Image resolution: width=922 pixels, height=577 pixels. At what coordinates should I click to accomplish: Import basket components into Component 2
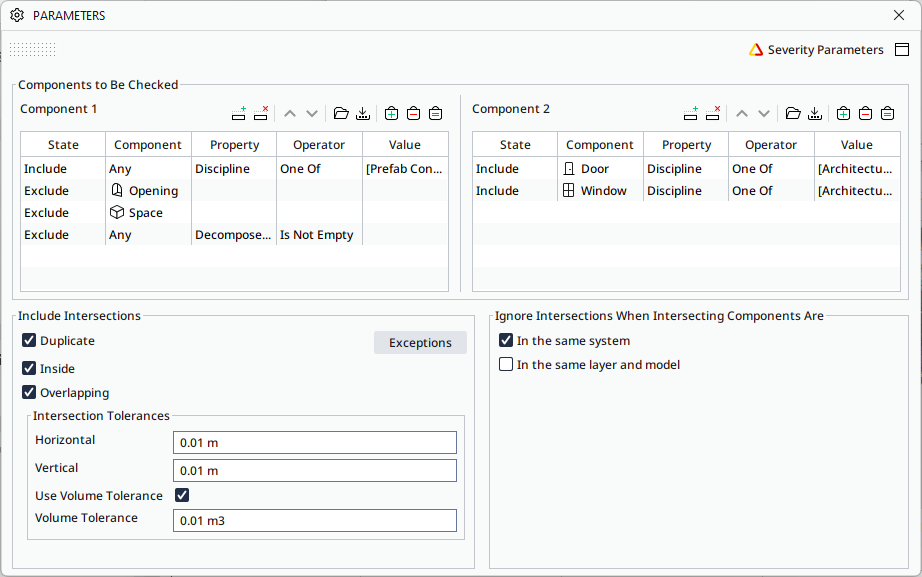815,113
